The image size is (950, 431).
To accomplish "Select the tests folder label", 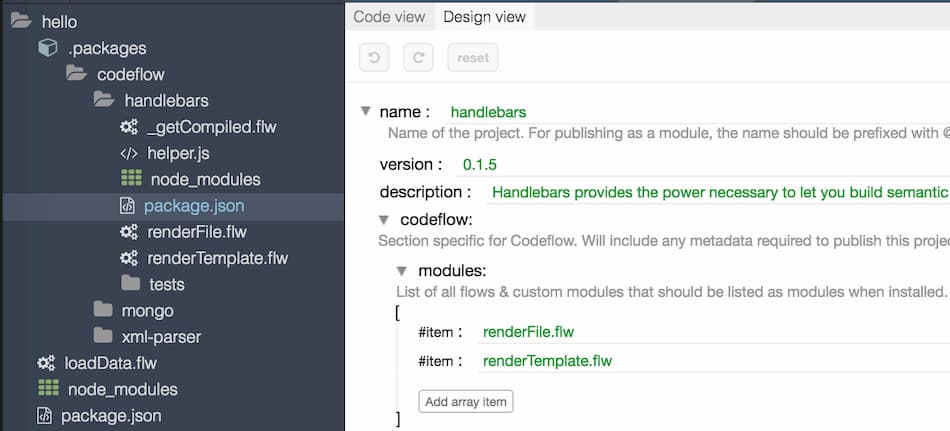I will (167, 284).
